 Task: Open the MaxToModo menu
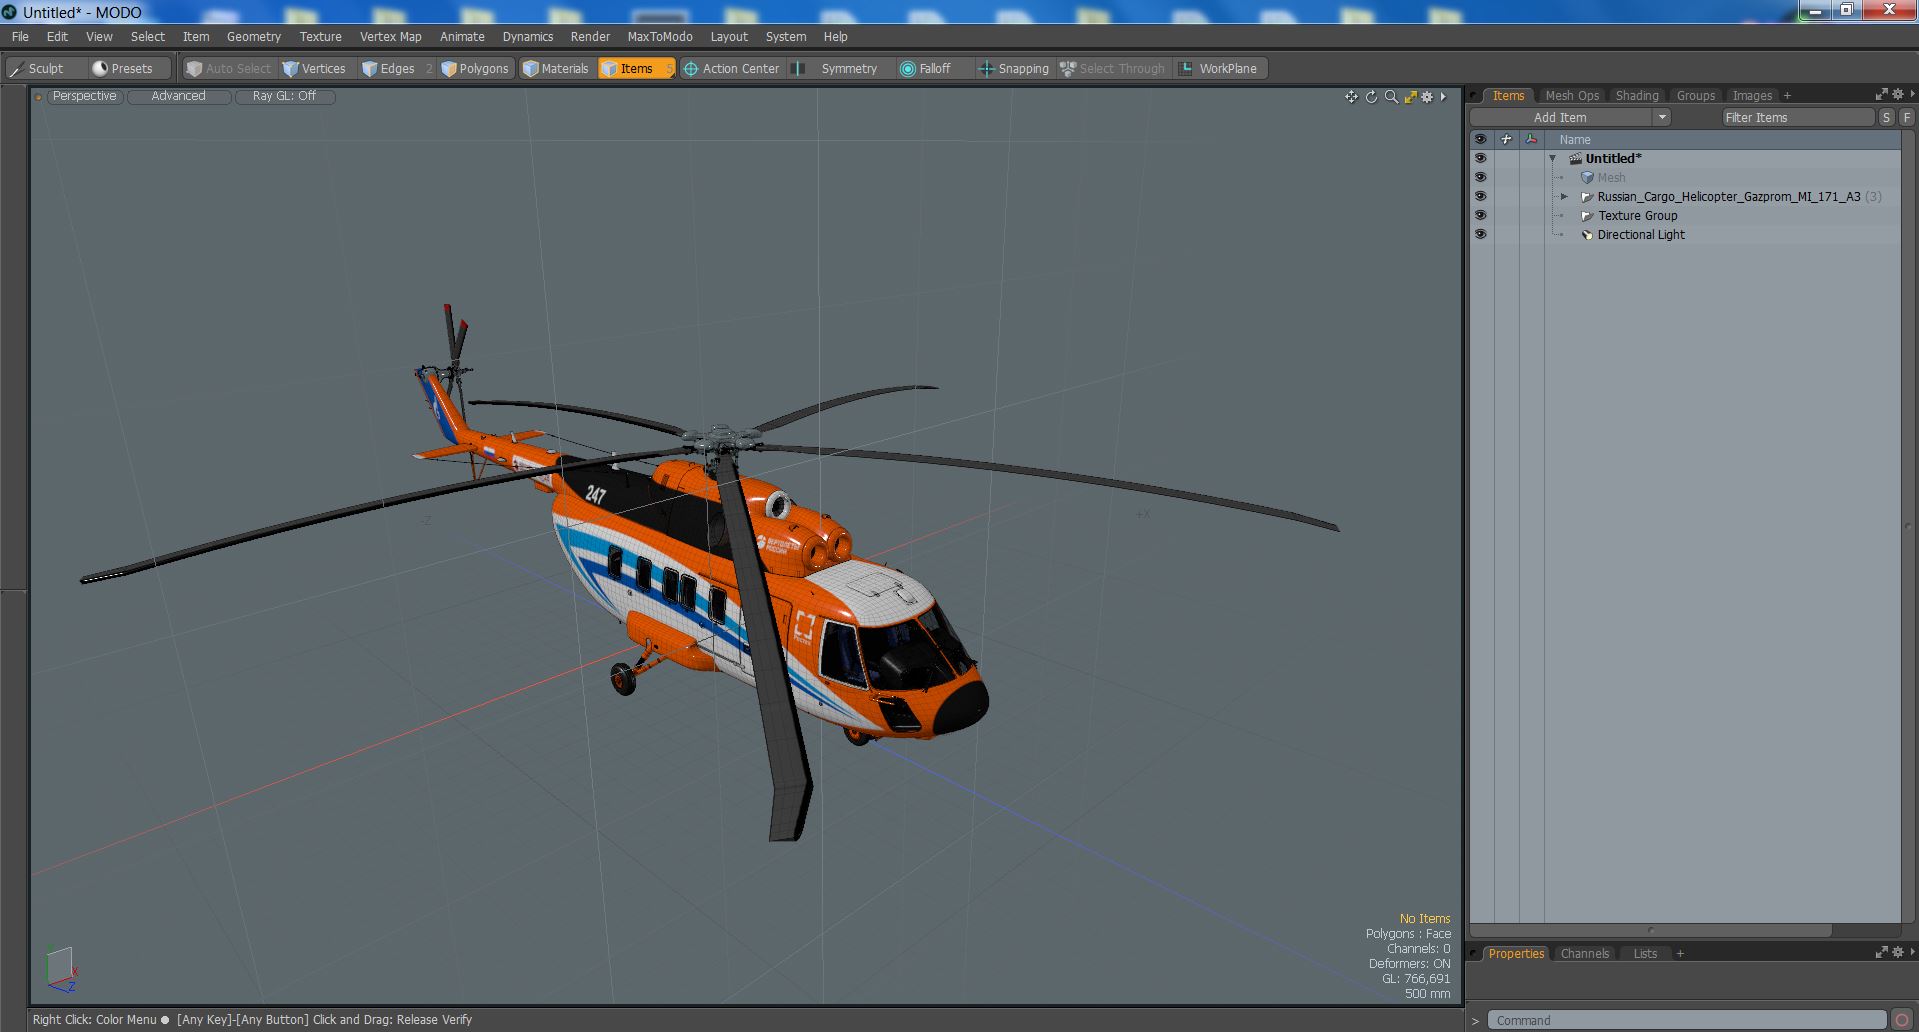pyautogui.click(x=660, y=36)
